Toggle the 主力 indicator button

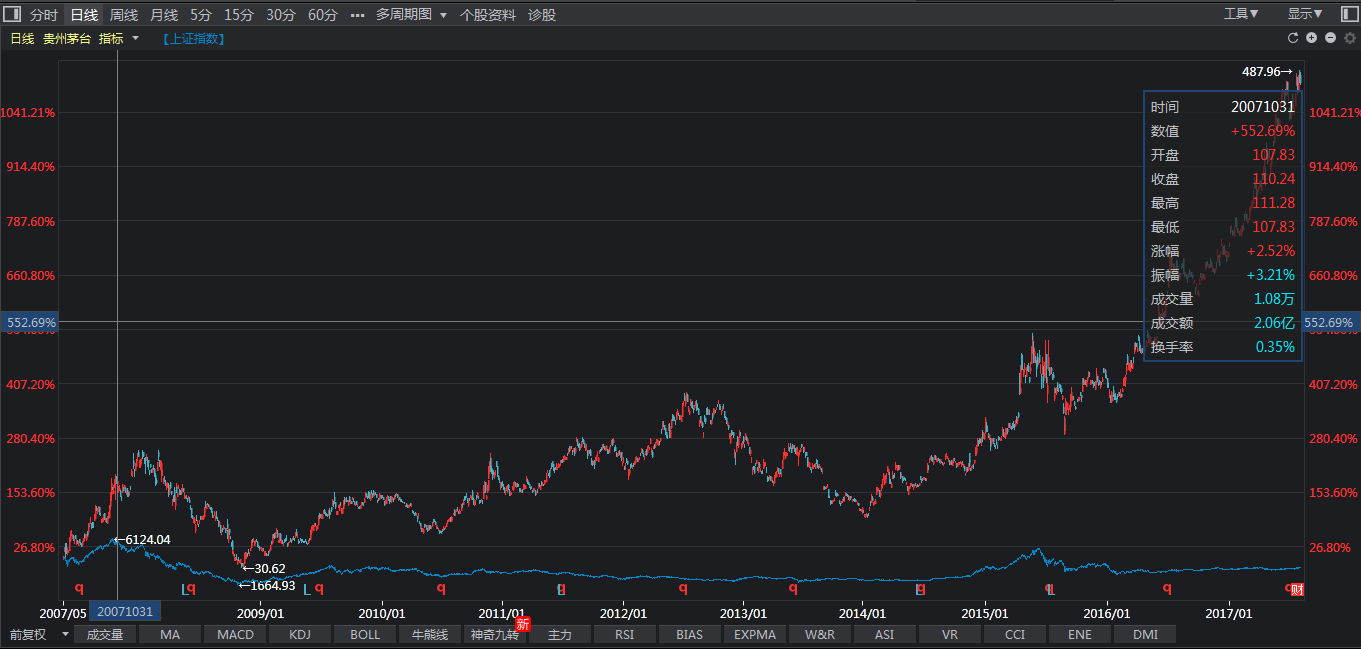560,634
